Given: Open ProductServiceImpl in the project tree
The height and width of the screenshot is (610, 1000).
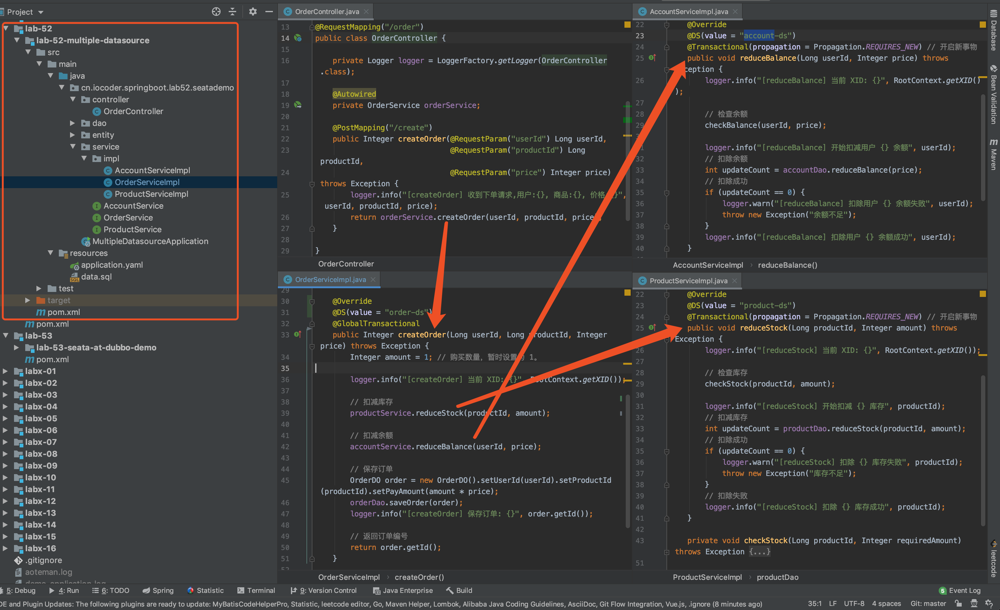Looking at the screenshot, I should [151, 194].
